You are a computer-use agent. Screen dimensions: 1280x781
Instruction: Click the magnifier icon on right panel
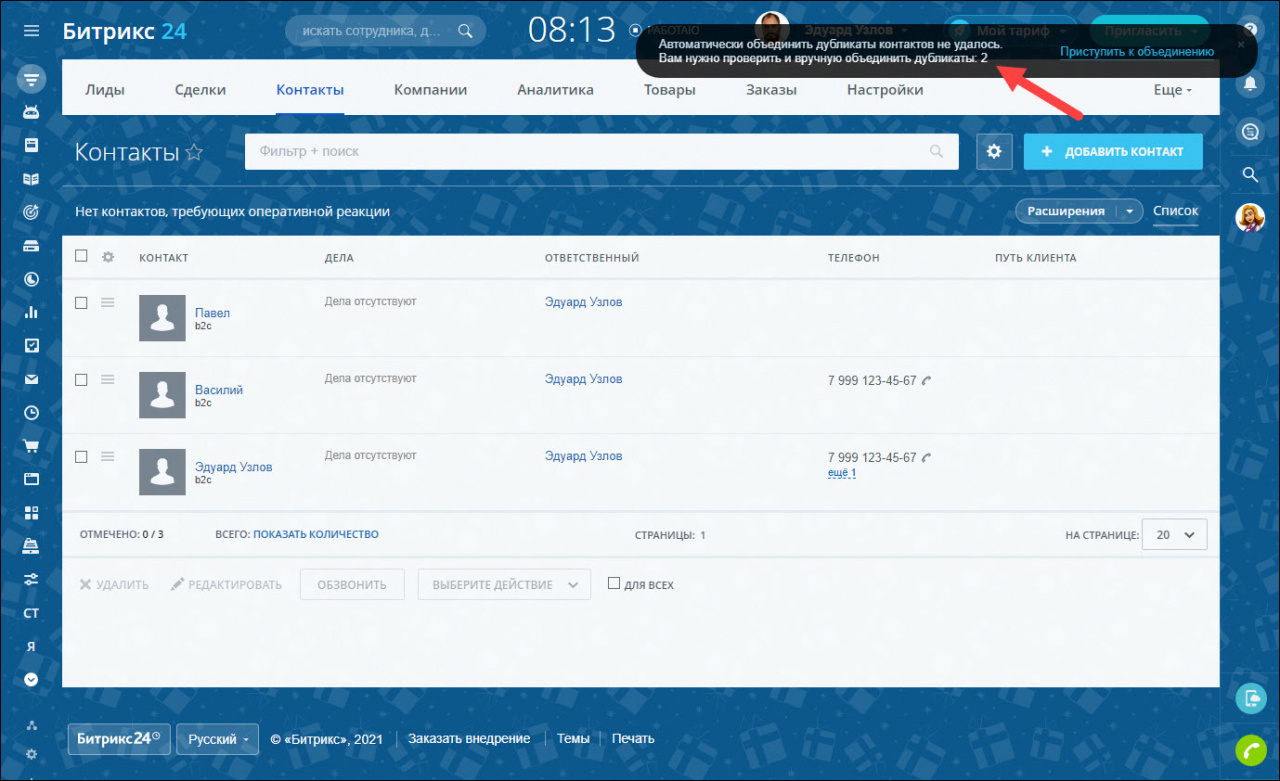pyautogui.click(x=1250, y=174)
